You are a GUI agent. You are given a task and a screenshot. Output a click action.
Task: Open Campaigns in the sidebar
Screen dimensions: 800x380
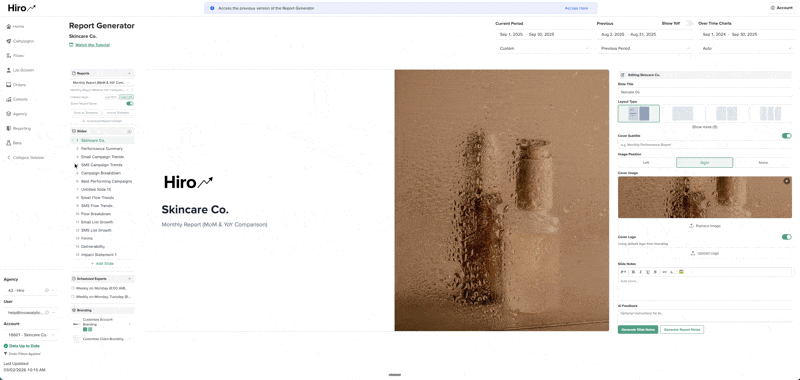pyautogui.click(x=20, y=41)
